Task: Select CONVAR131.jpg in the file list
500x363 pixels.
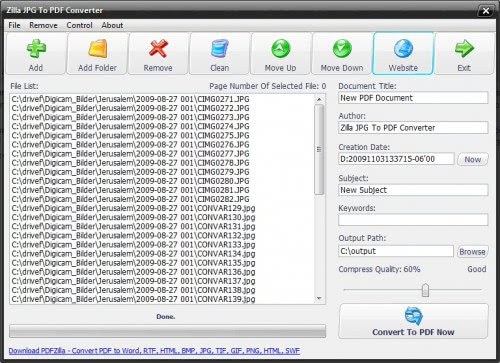Action: click(x=133, y=226)
